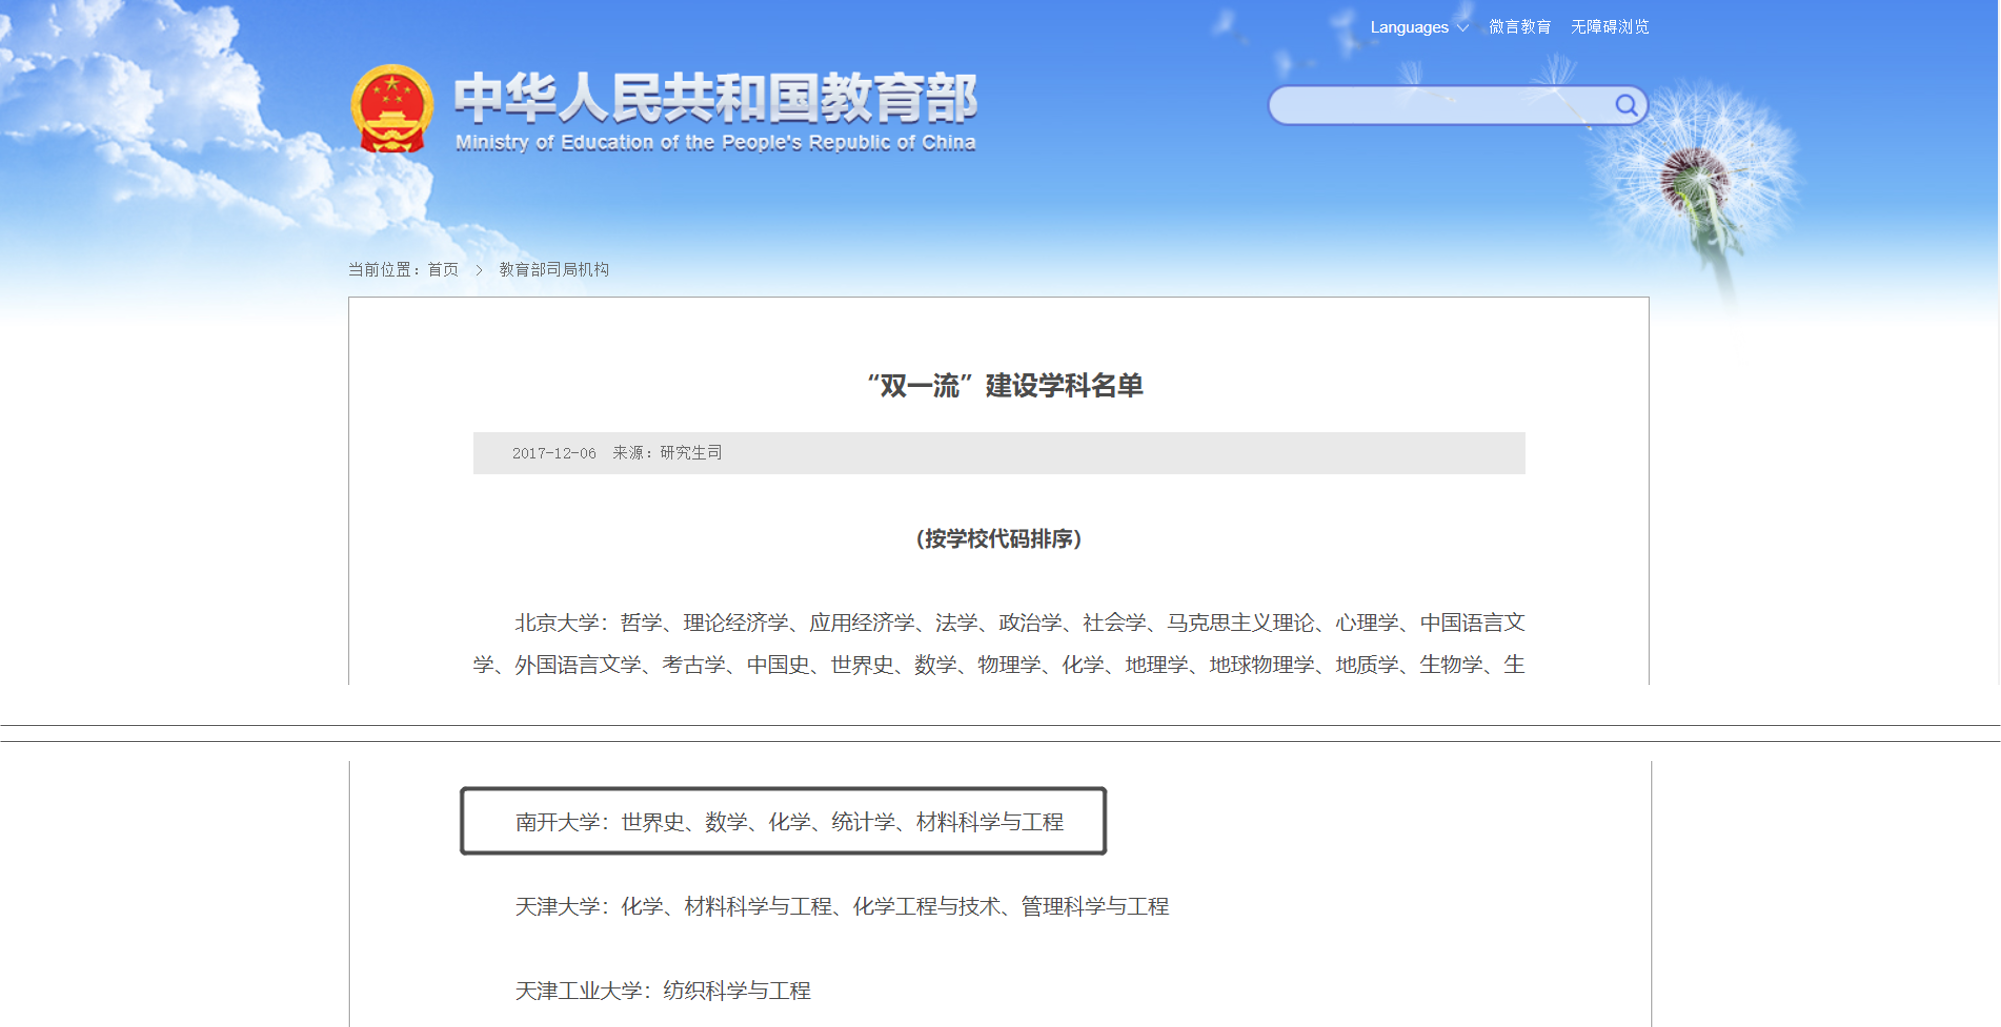Open 教育部司局机构 breadcrumb link
Viewport: 2001px width, 1027px height.
554,270
